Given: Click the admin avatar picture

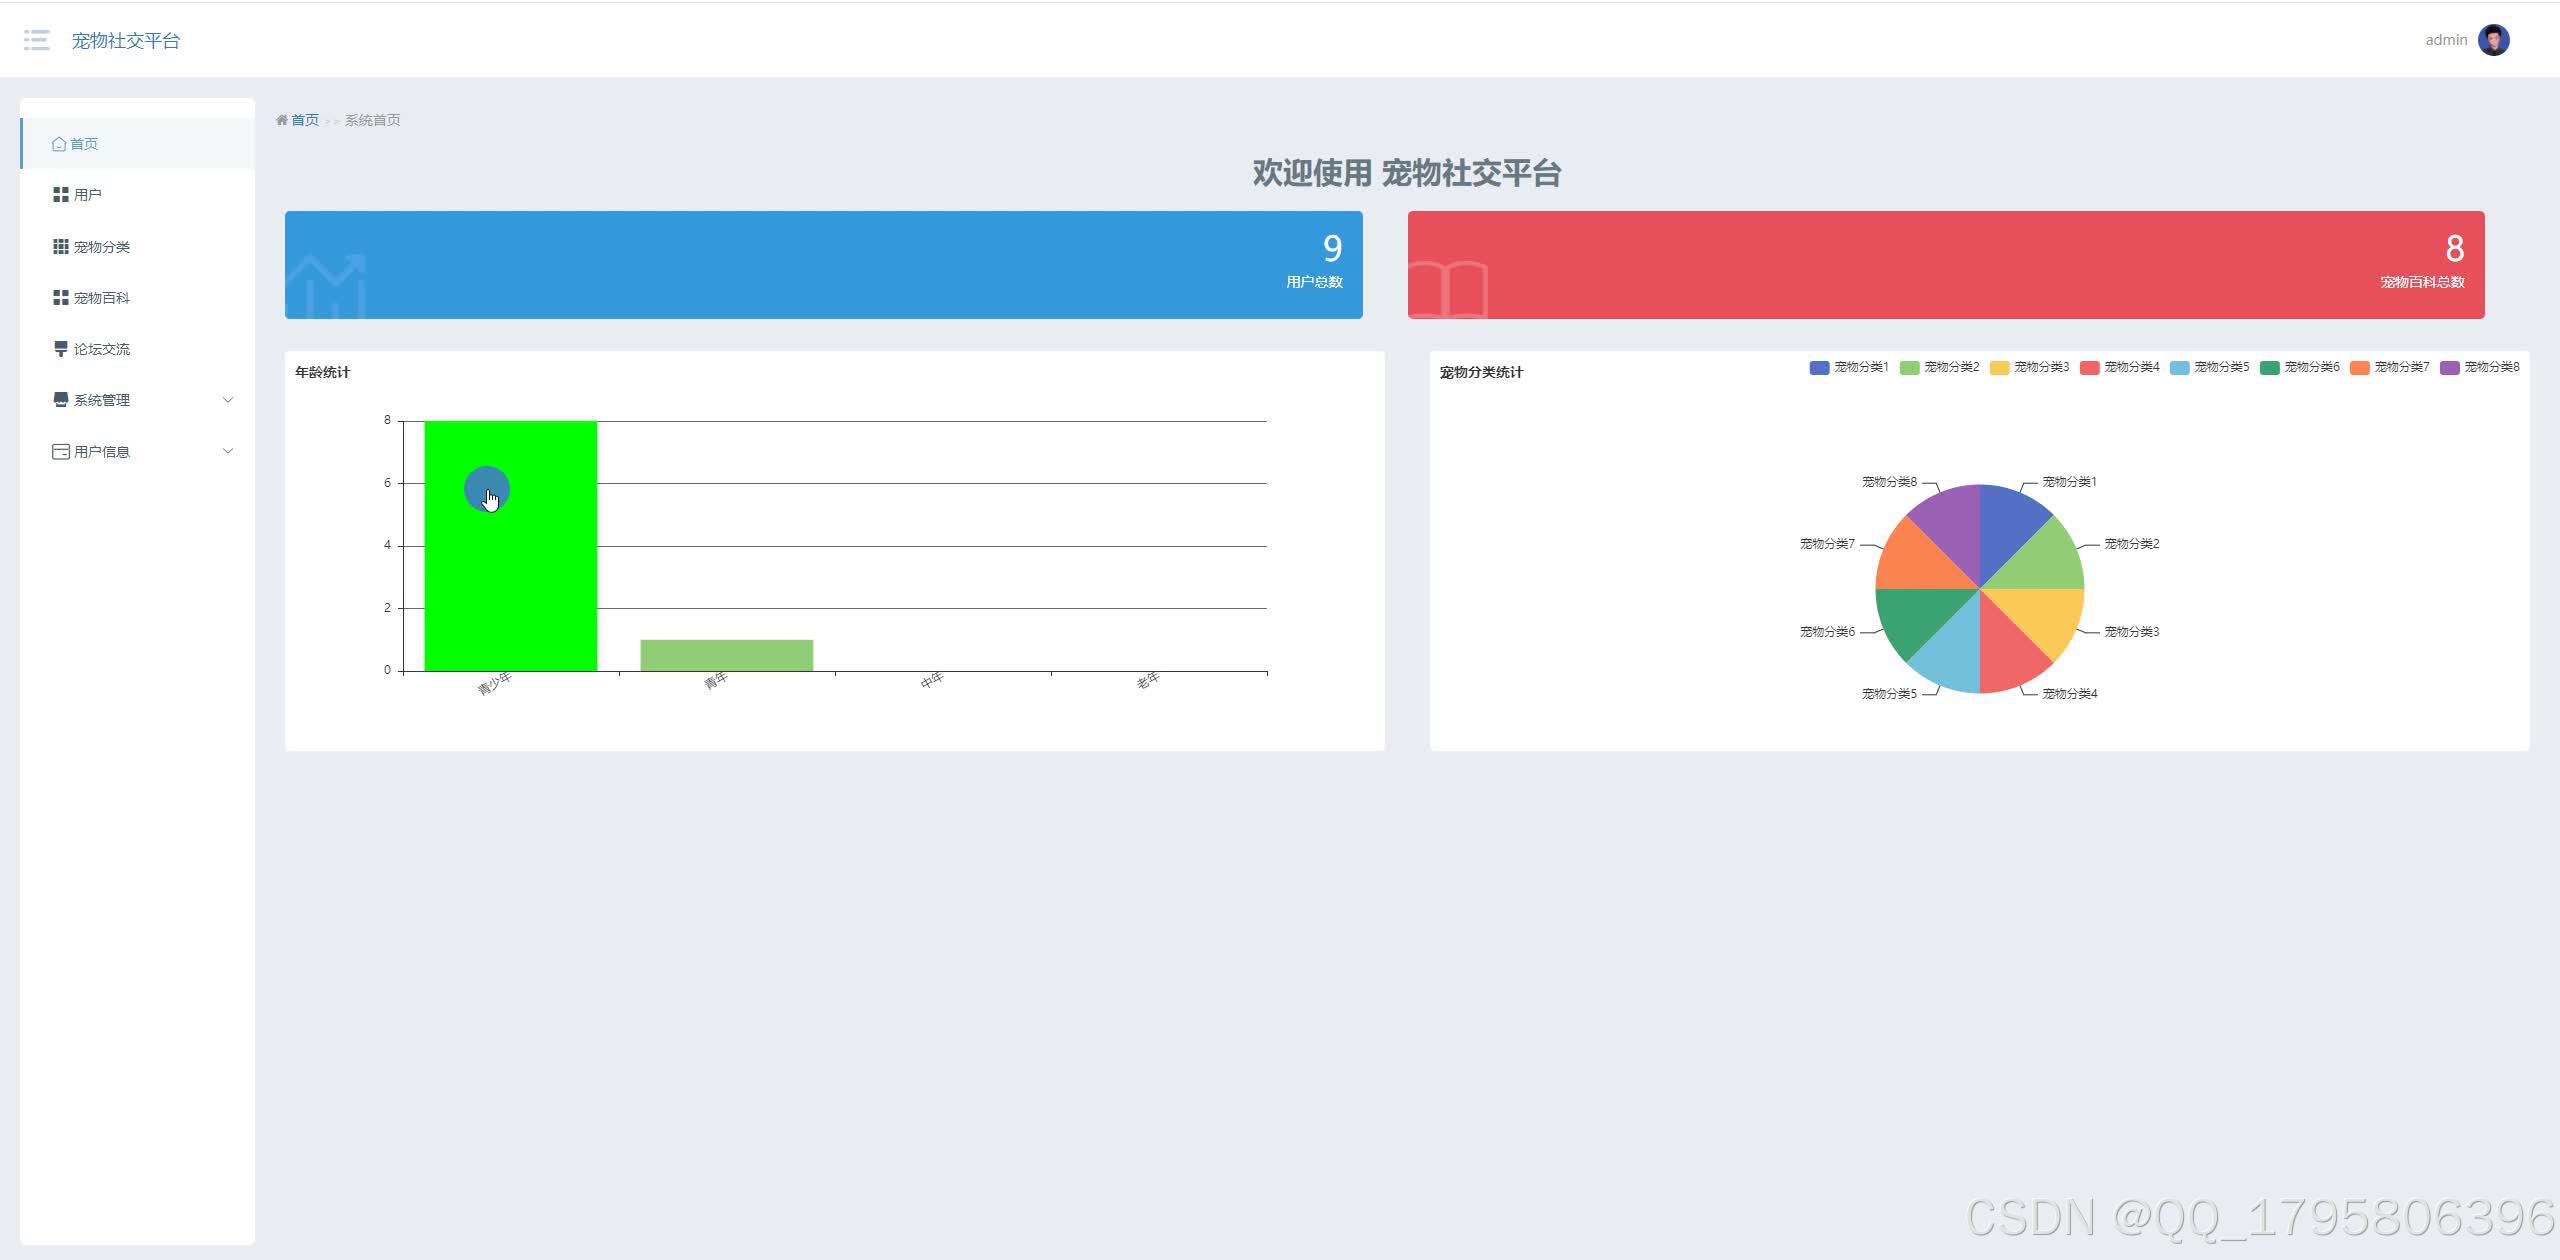Looking at the screenshot, I should (x=2493, y=40).
